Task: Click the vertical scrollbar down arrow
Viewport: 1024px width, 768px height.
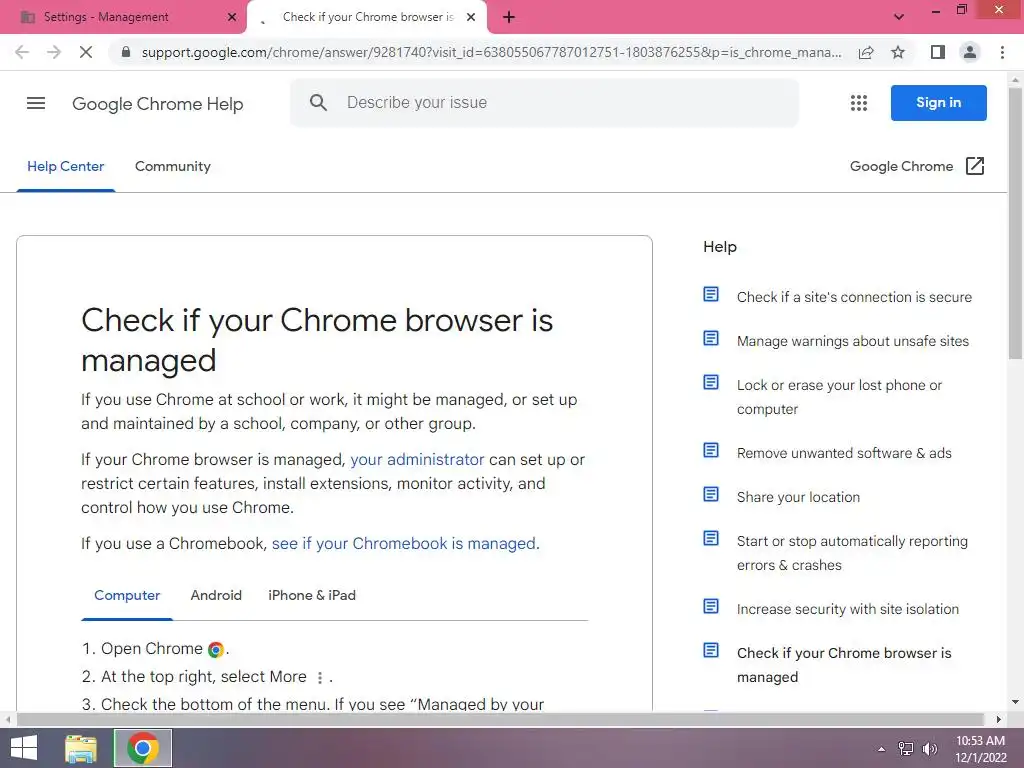Action: pos(1015,703)
